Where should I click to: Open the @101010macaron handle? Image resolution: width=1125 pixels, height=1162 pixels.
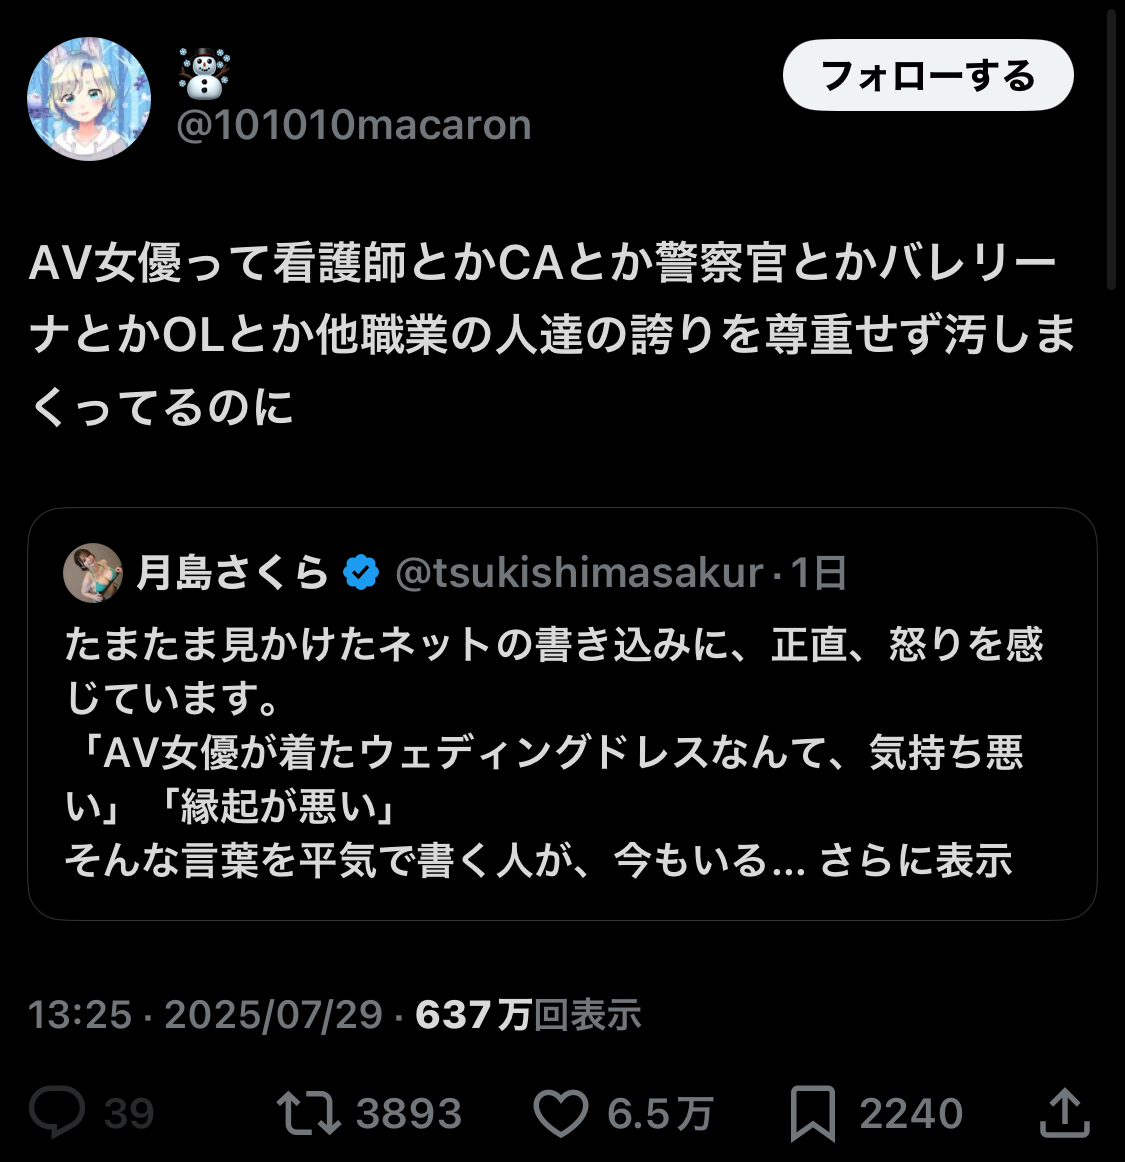(354, 124)
